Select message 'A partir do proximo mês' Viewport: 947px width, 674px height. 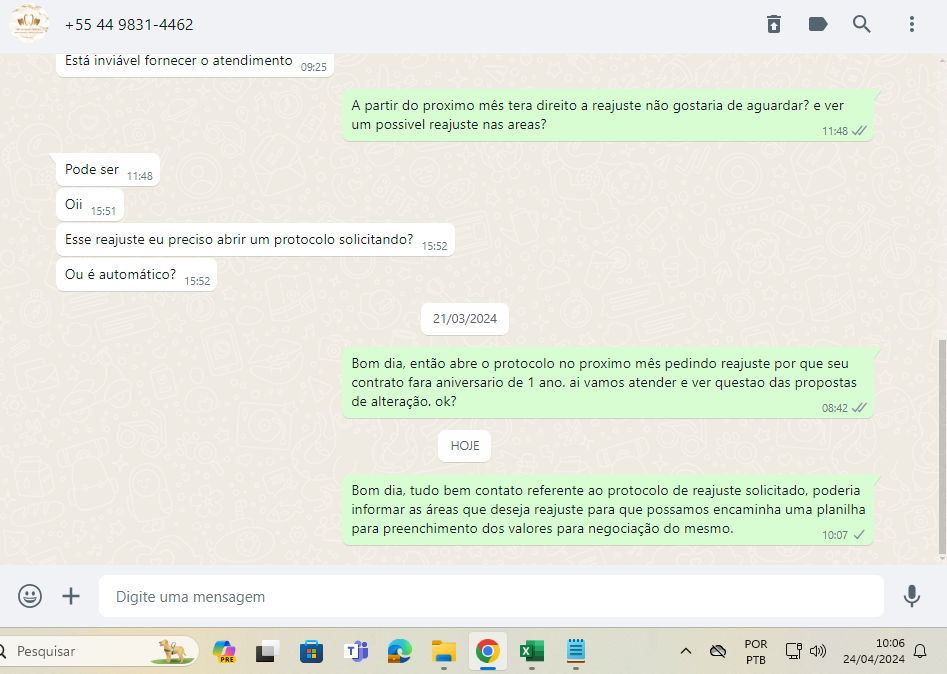[608, 115]
